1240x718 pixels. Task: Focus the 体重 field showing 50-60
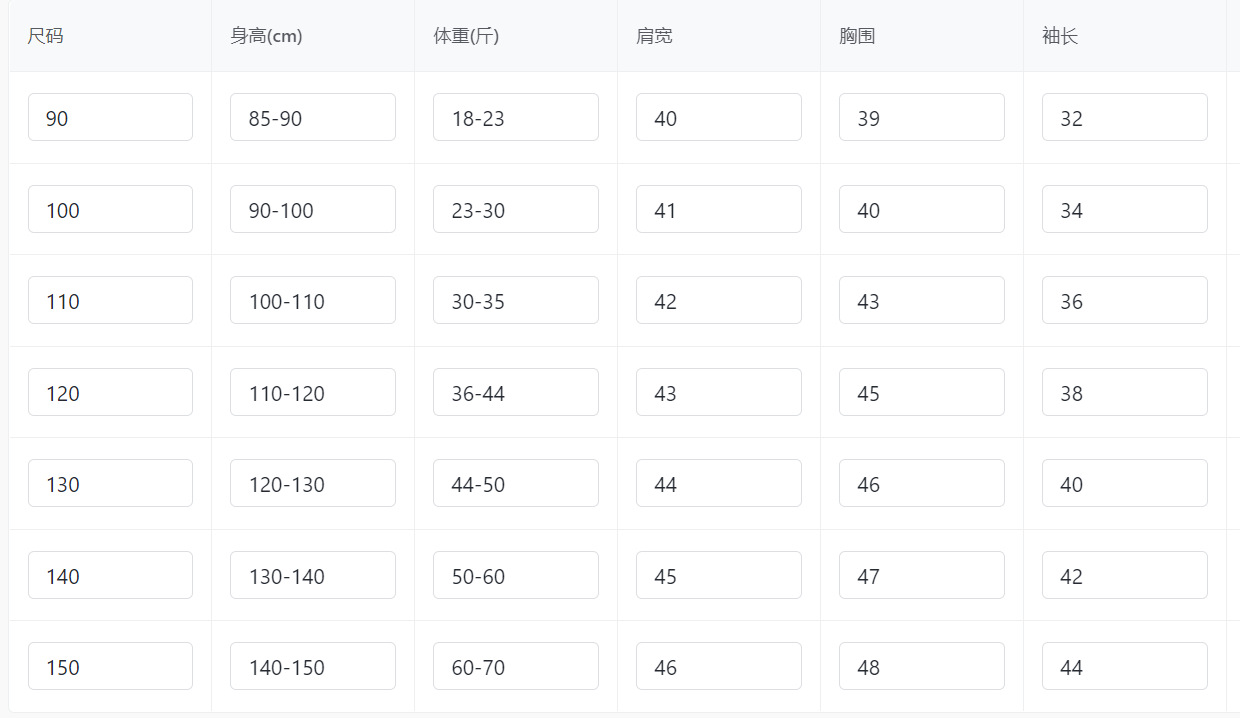pos(515,575)
